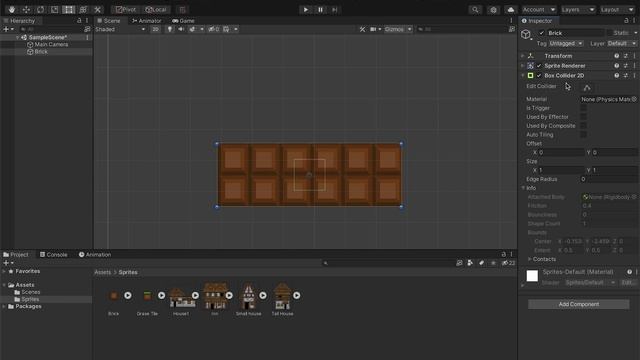Toggle hidden objects visibility counter in Scene
The image size is (640, 360).
(x=214, y=29)
